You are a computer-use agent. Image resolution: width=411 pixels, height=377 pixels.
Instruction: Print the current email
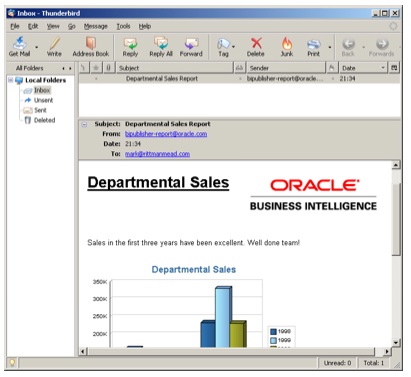[x=313, y=47]
